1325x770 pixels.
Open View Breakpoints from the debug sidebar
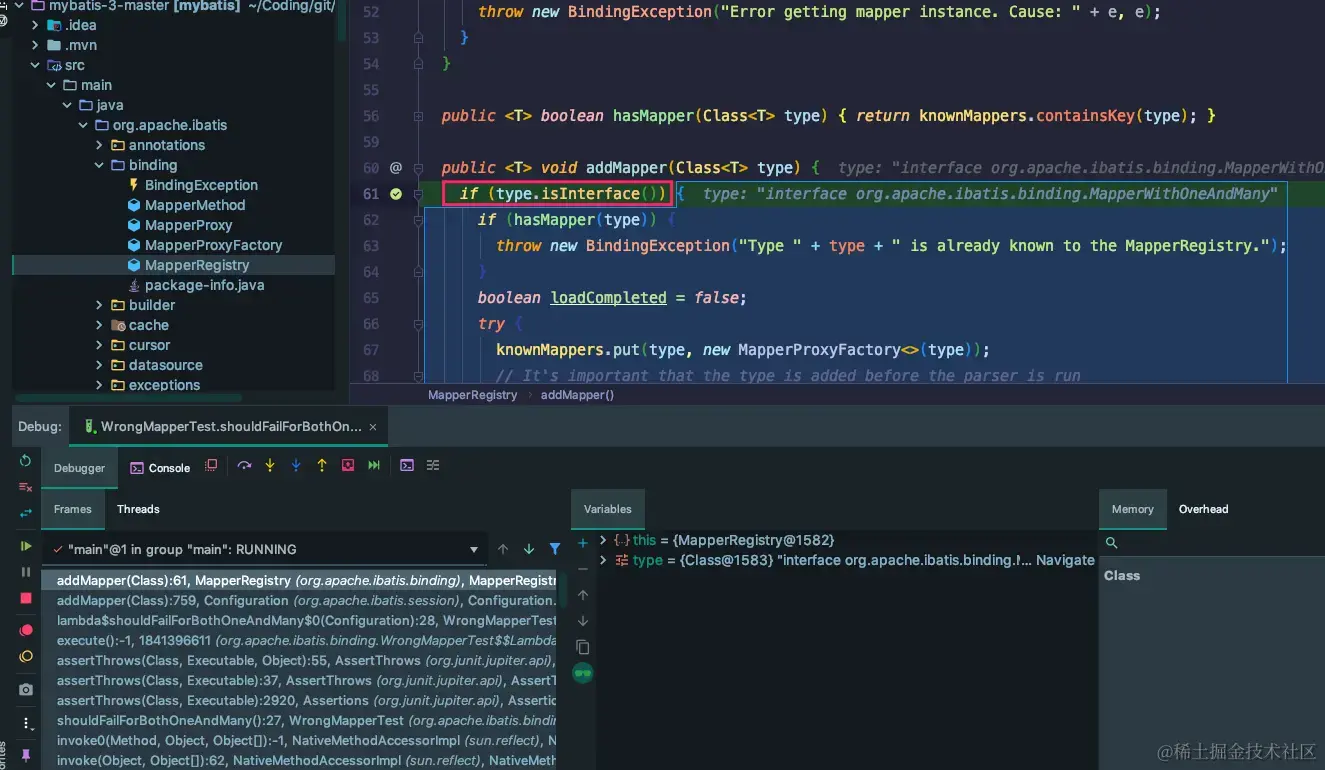tap(26, 631)
